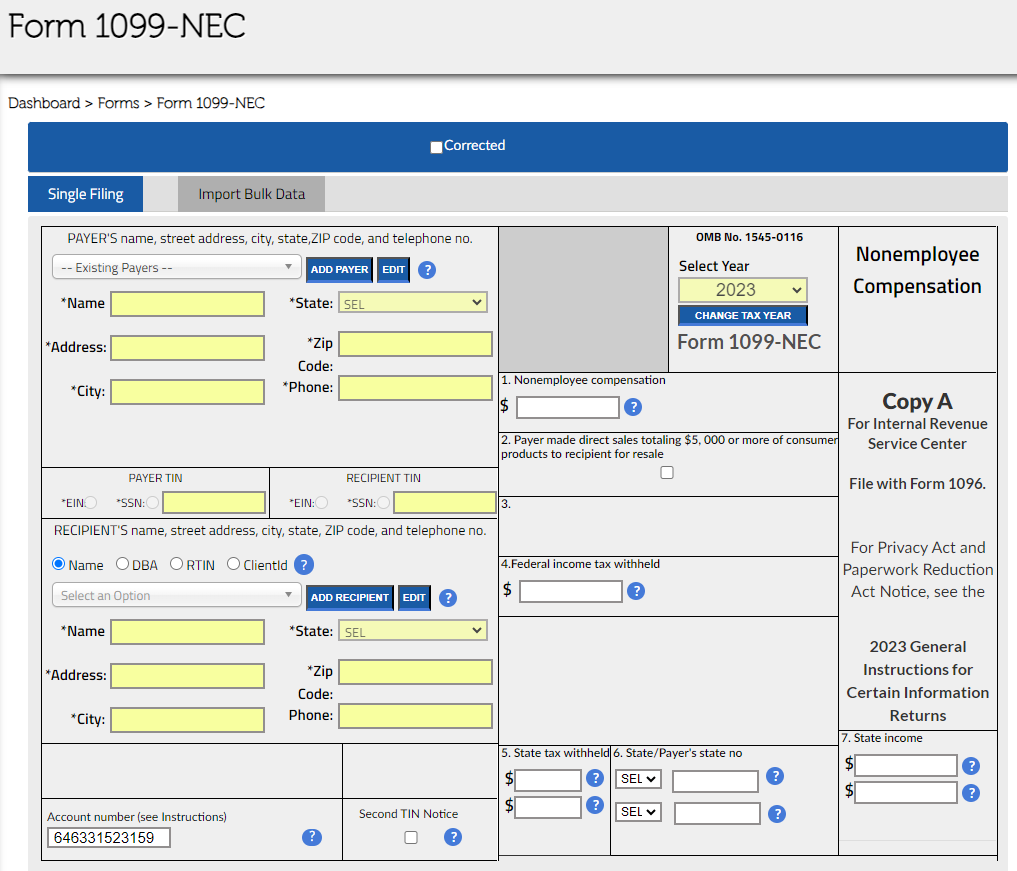Image resolution: width=1017 pixels, height=871 pixels.
Task: Open the Existing Payers dropdown
Action: (176, 267)
